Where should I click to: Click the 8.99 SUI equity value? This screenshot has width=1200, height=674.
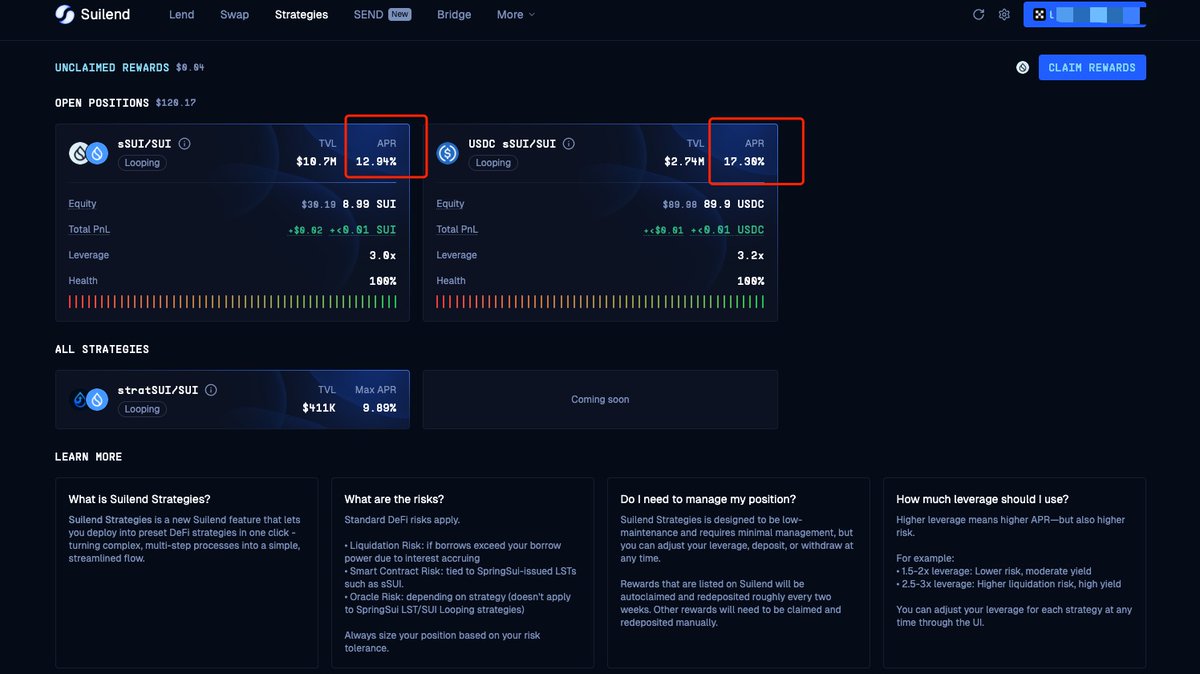[369, 204]
